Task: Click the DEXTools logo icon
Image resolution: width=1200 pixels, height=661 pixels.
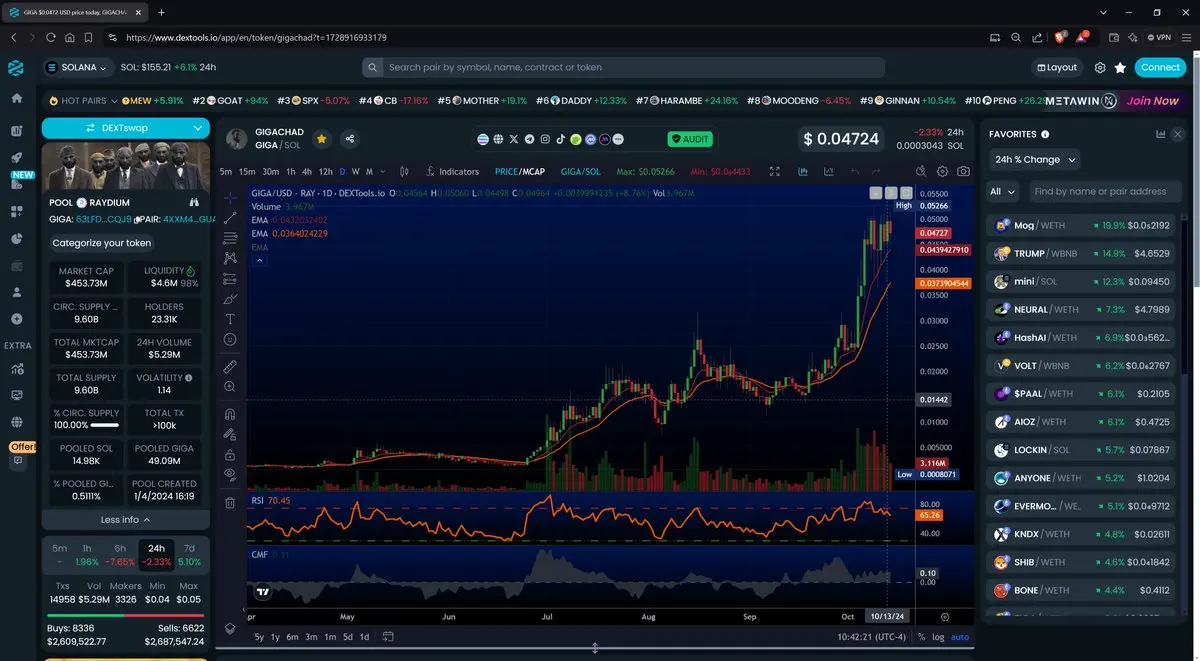Action: coord(16,67)
